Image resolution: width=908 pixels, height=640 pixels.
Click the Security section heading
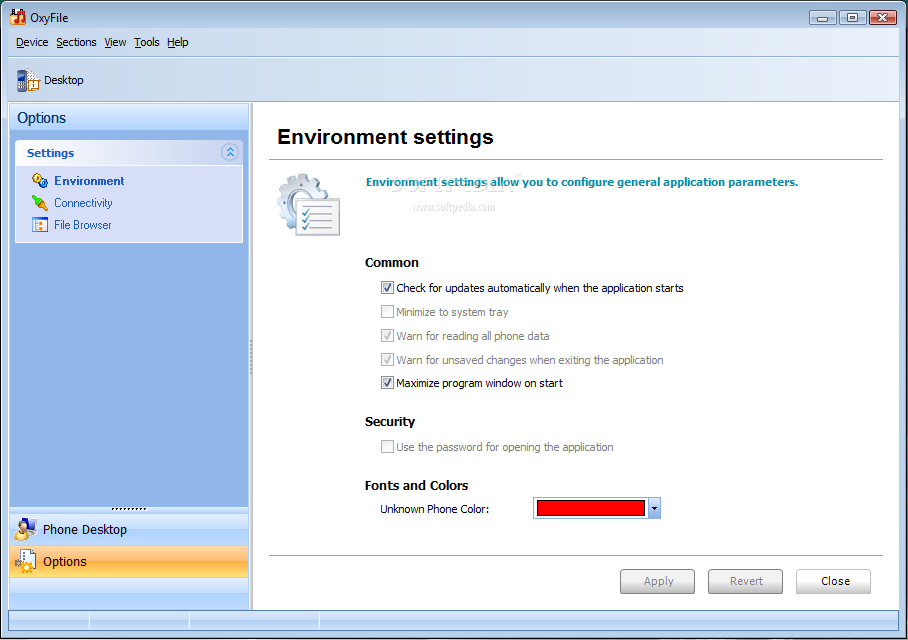click(390, 422)
